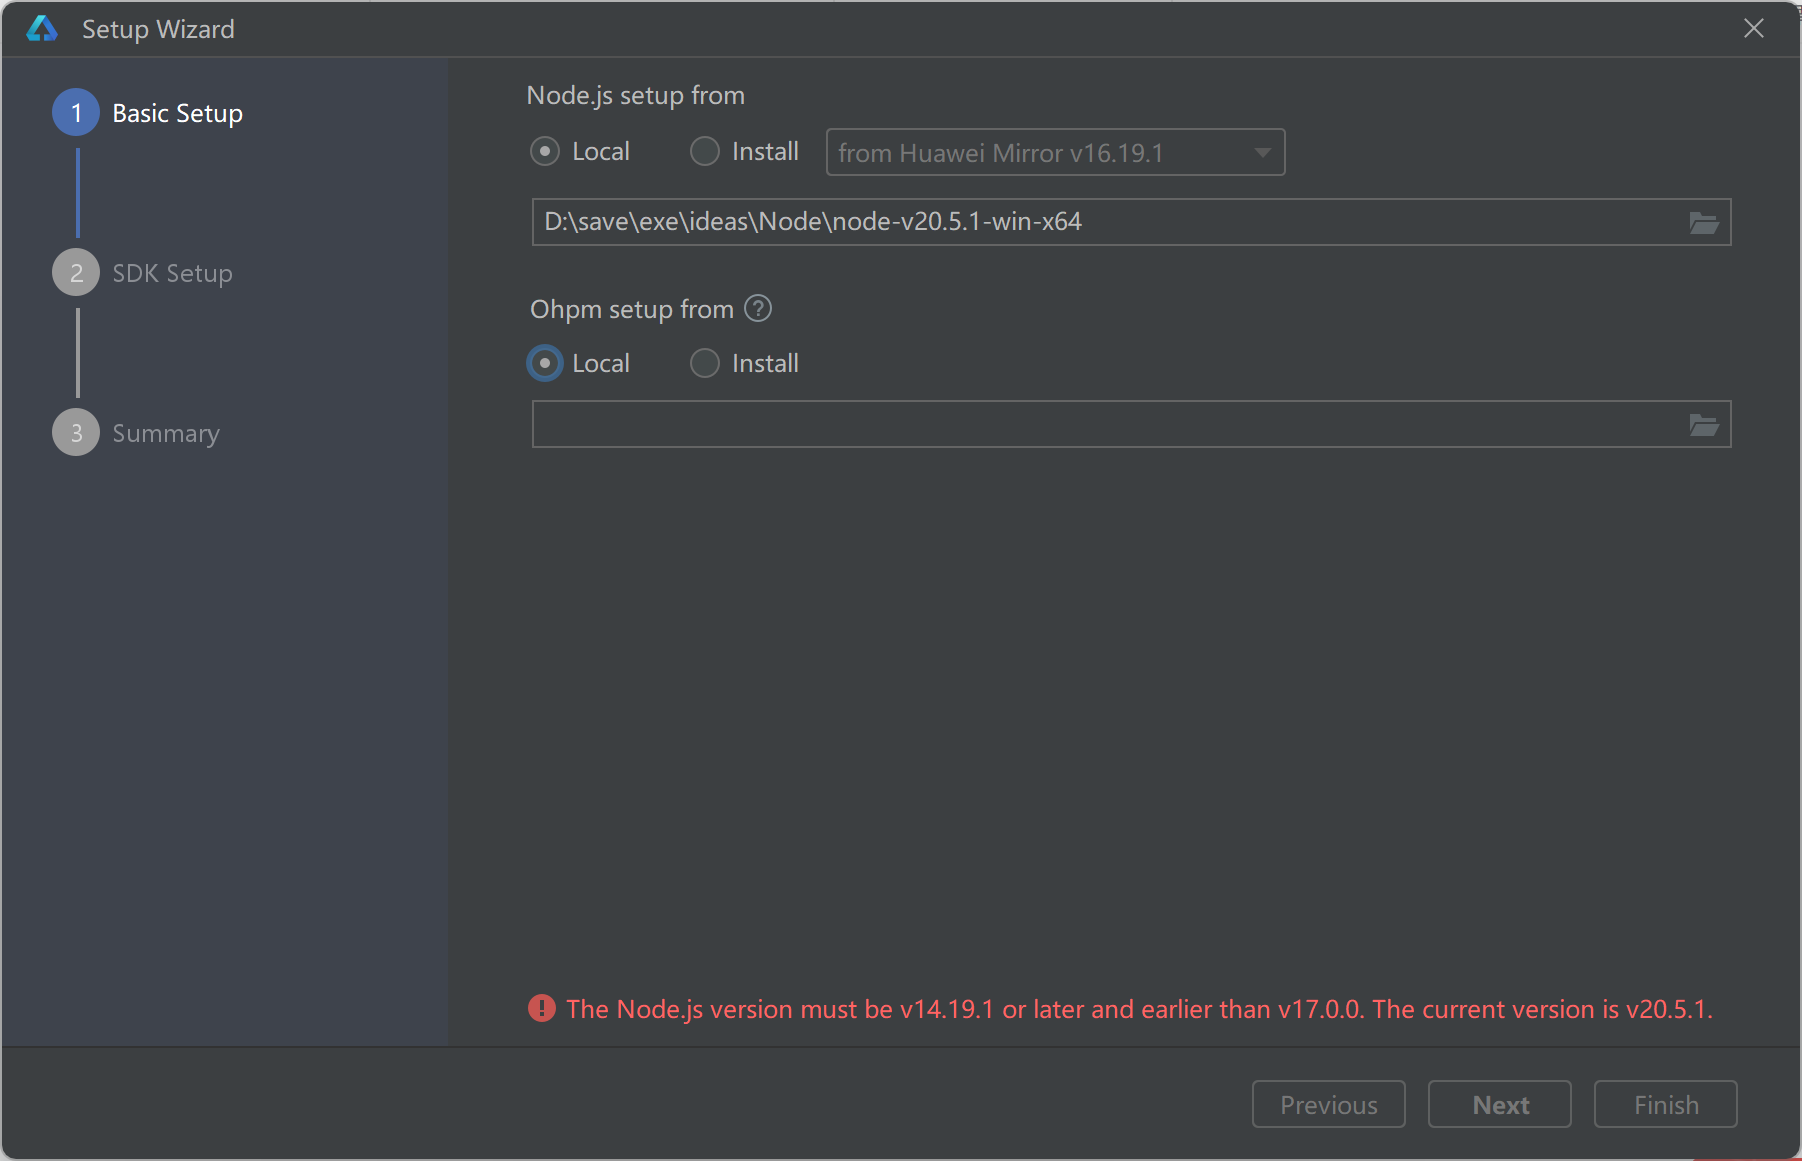1802x1161 pixels.
Task: Open the Huawei Mirror version dropdown
Action: click(1040, 153)
